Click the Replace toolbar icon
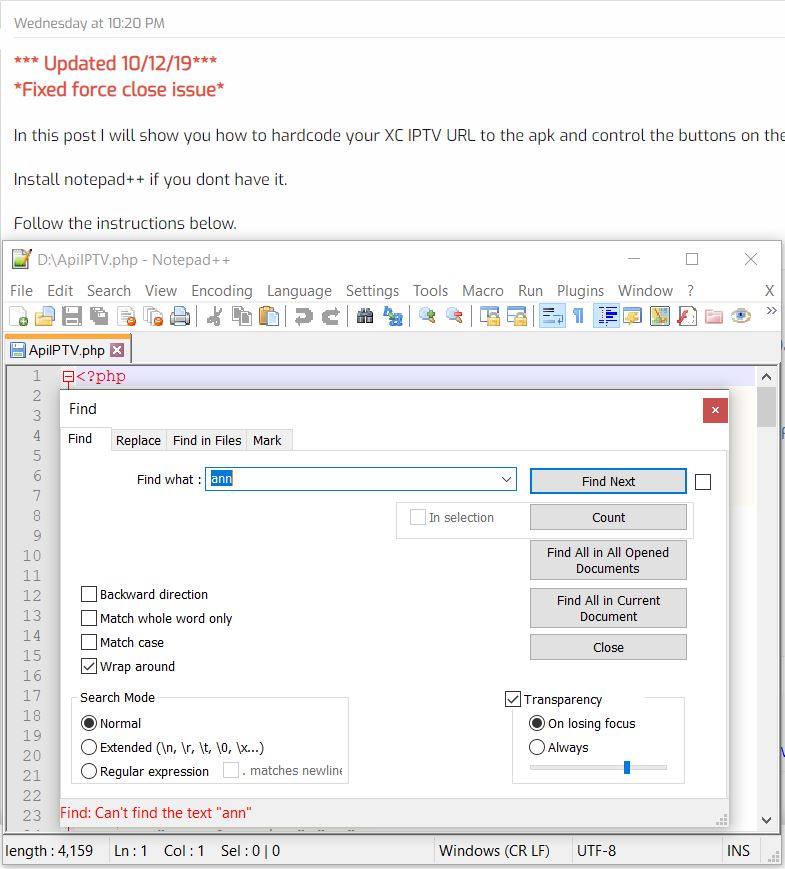This screenshot has height=869, width=785. tap(392, 316)
